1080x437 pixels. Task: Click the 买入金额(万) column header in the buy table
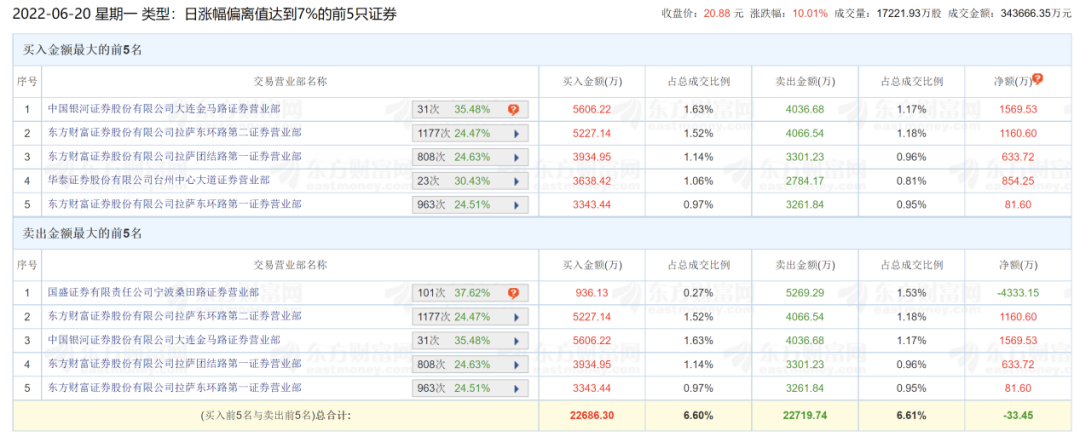[x=592, y=81]
